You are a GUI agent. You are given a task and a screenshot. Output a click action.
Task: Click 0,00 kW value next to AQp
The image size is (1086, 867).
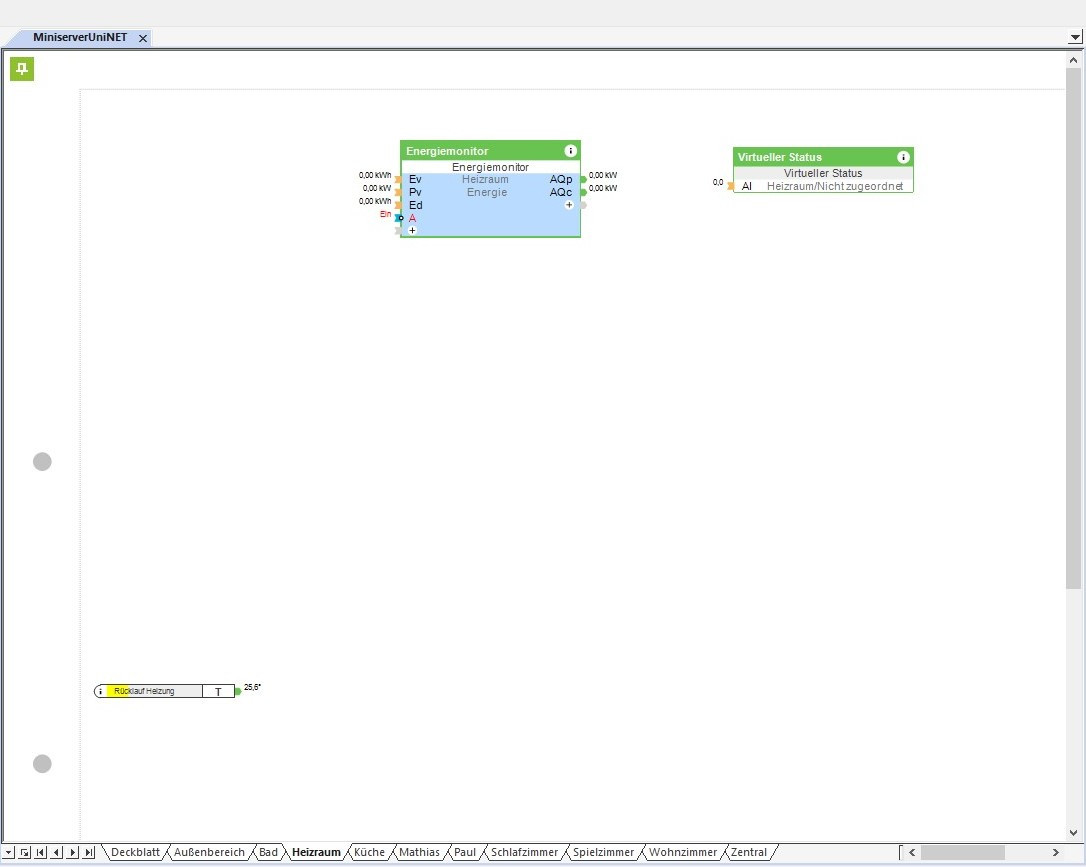pos(603,175)
